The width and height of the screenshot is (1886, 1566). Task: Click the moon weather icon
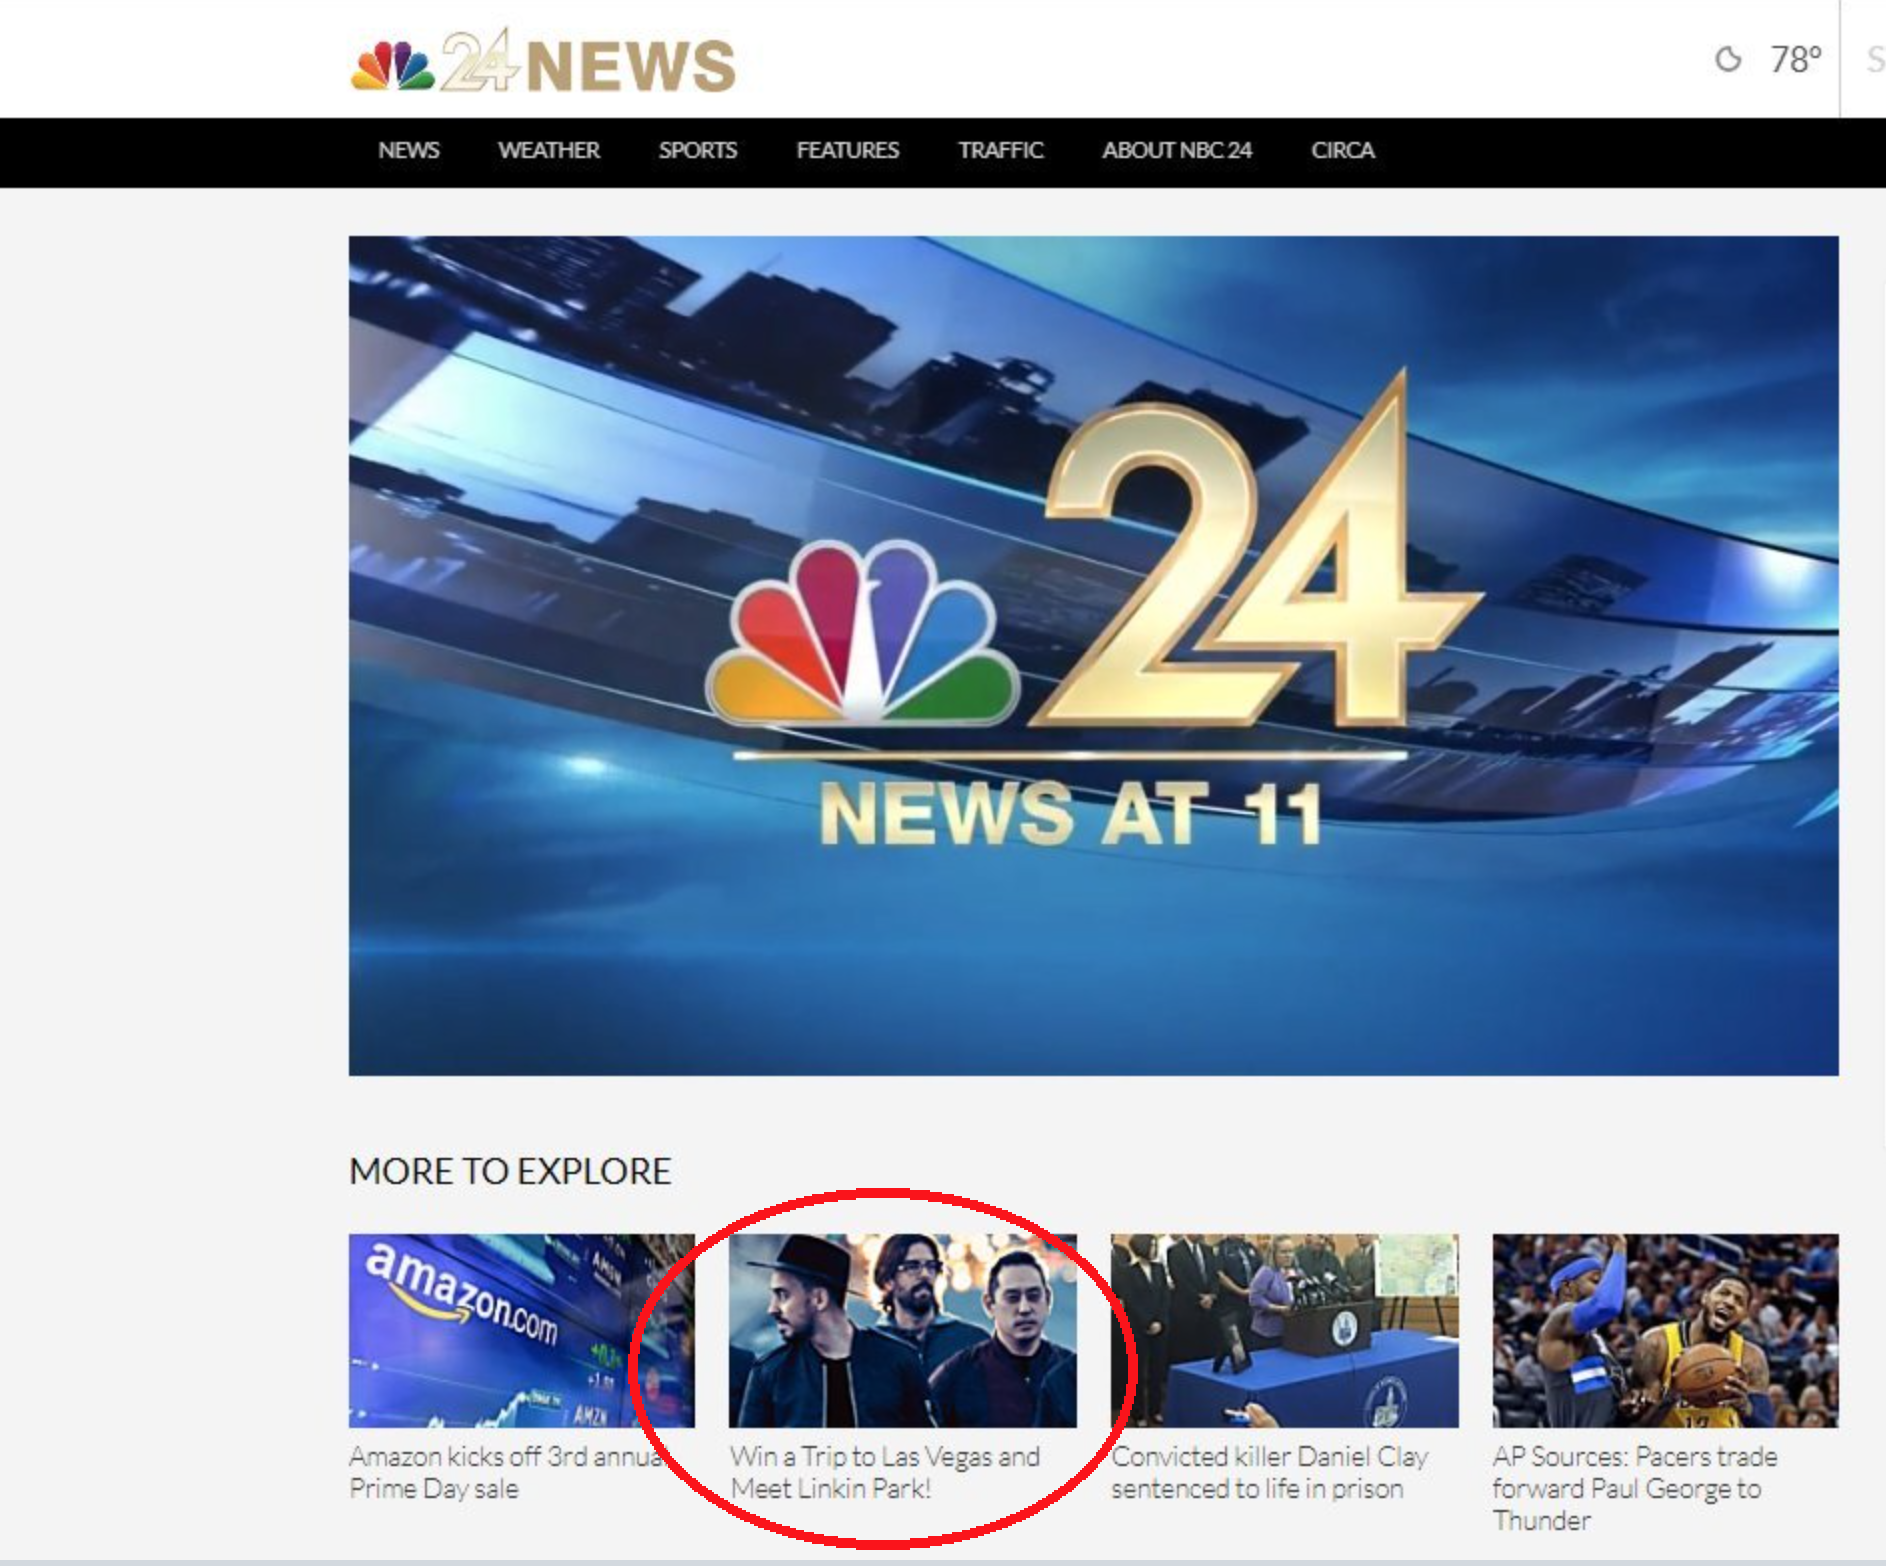coord(1727,60)
